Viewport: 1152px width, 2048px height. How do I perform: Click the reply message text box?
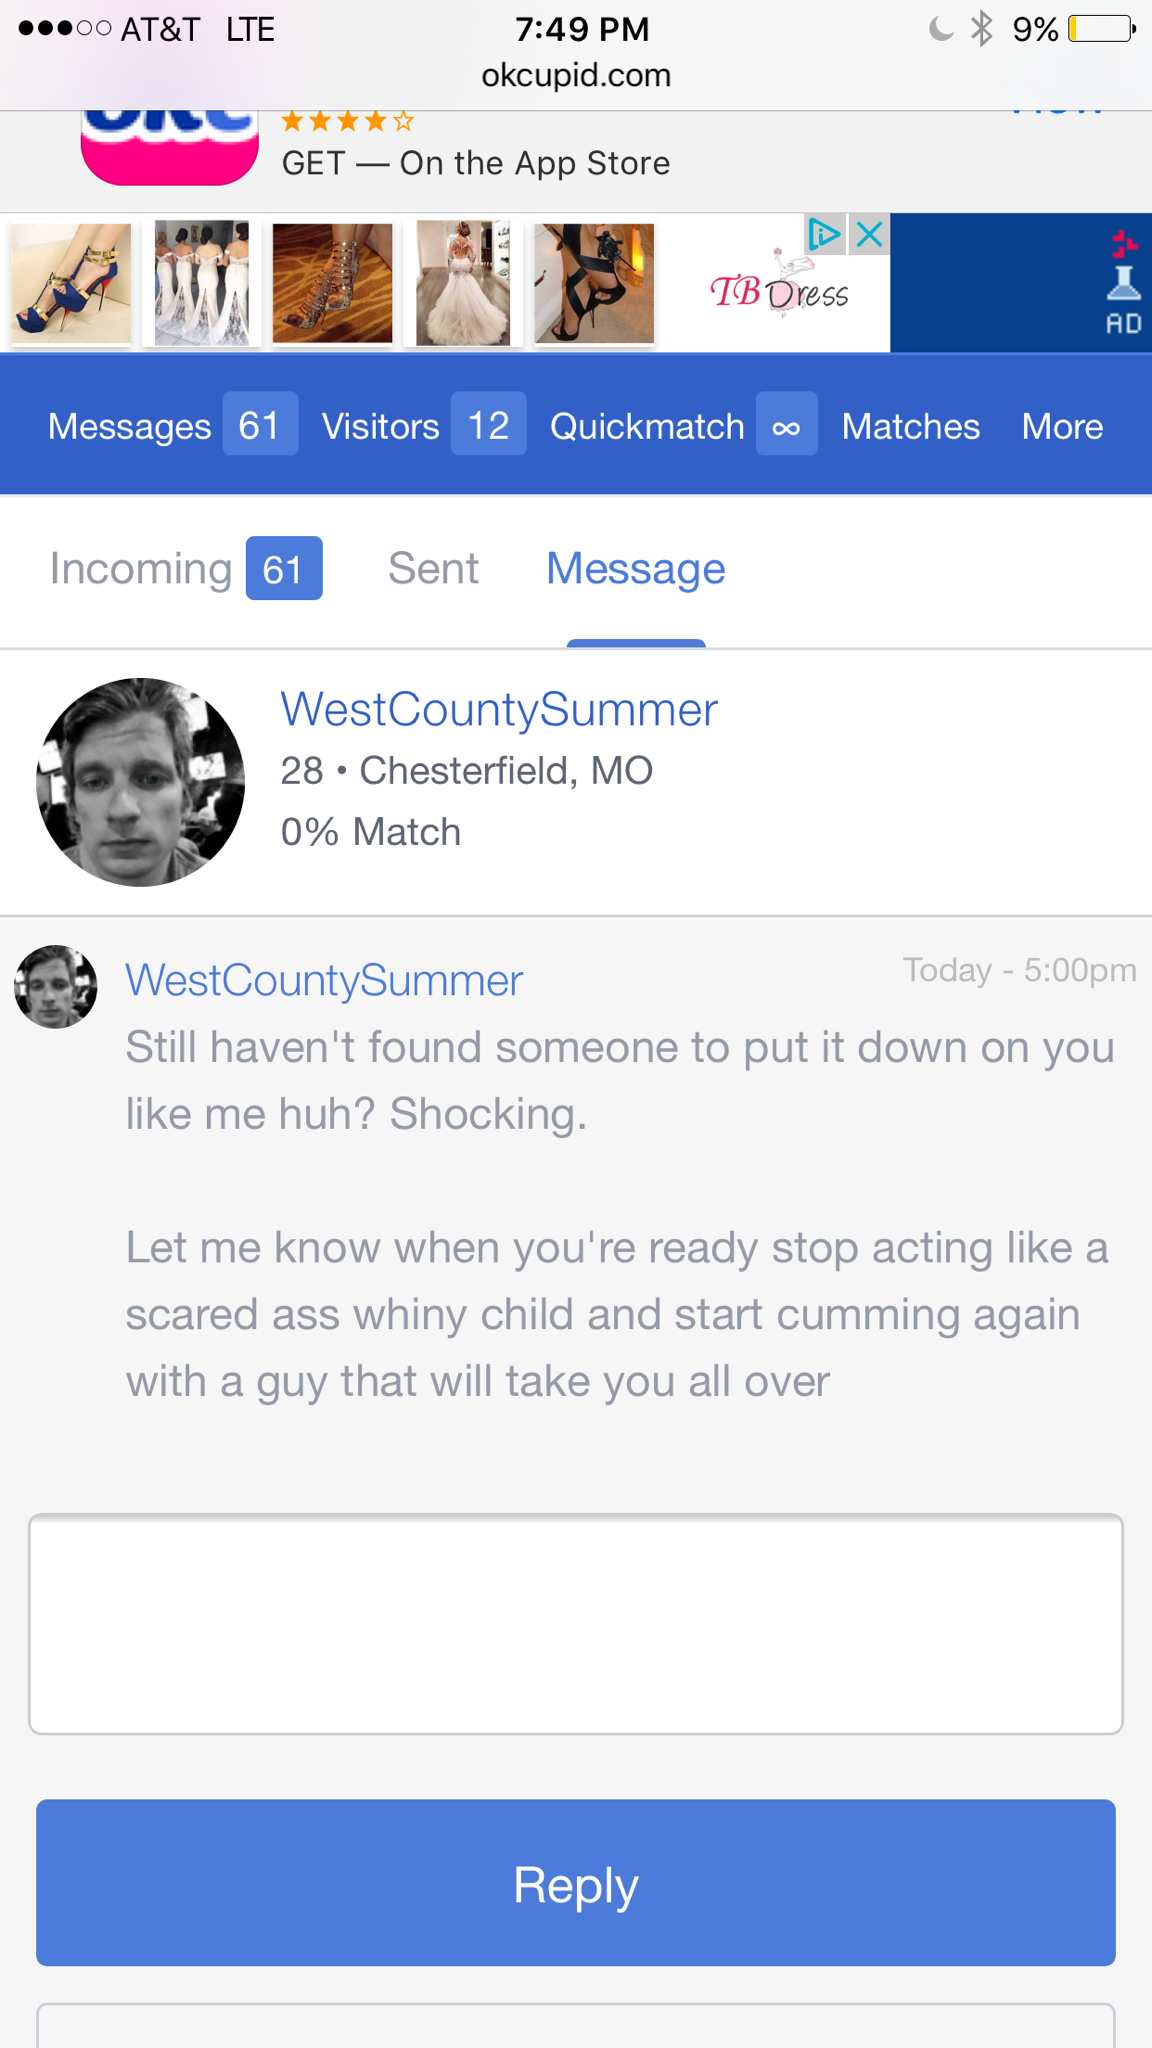pos(576,1624)
